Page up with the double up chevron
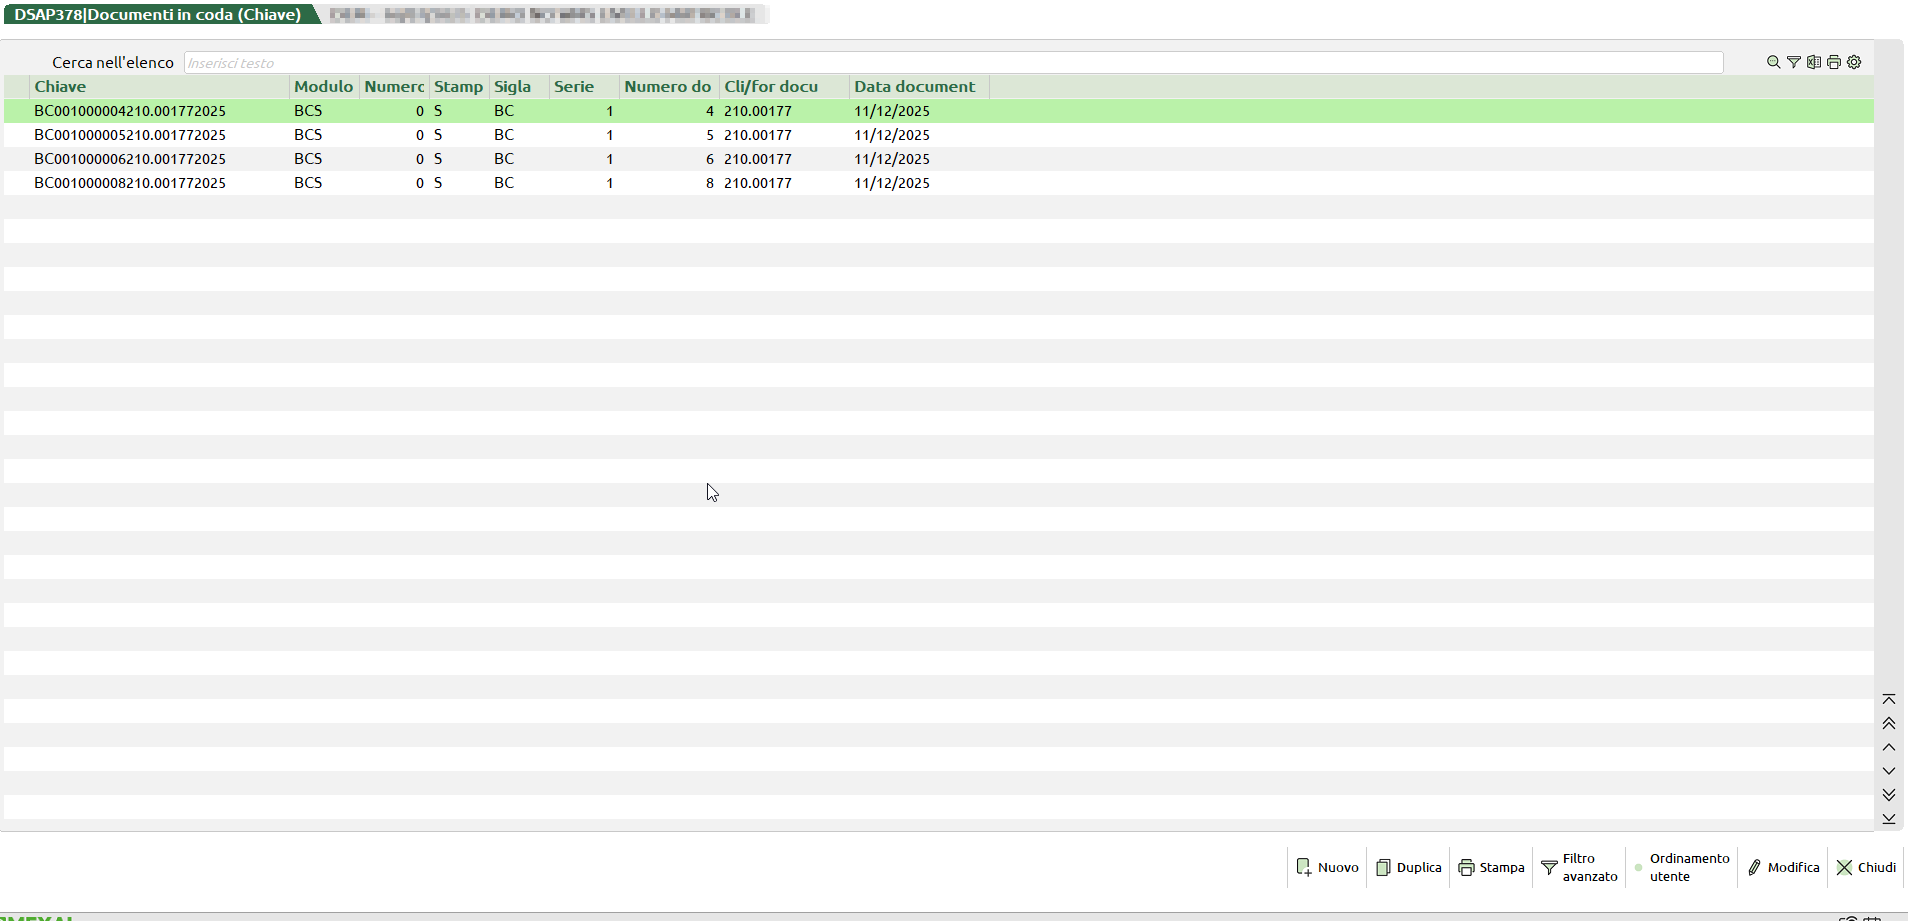The width and height of the screenshot is (1909, 921). pyautogui.click(x=1888, y=723)
